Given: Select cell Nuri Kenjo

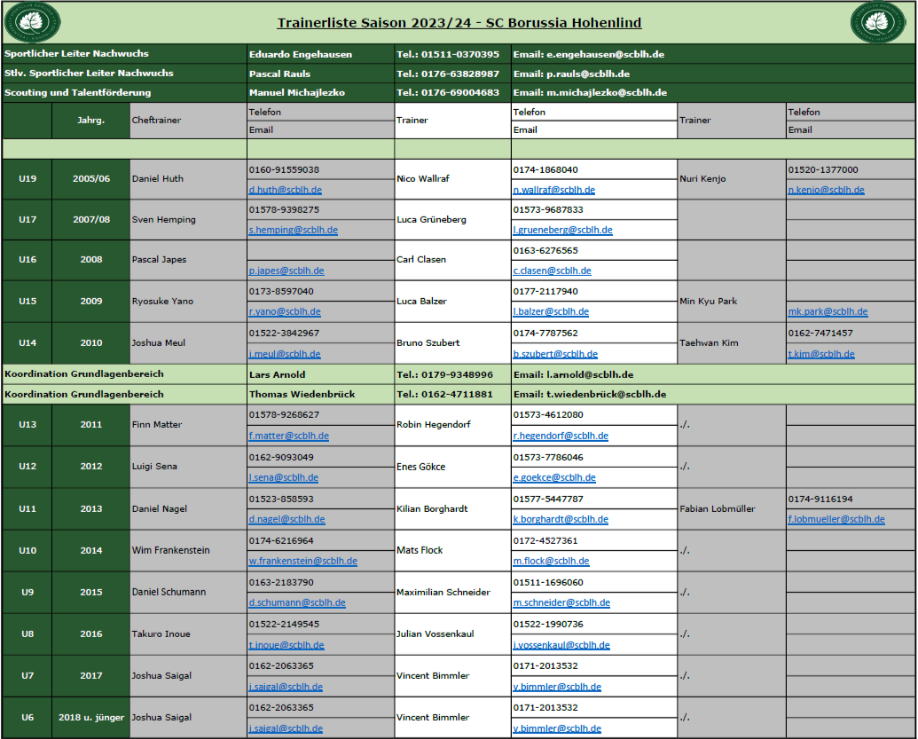Looking at the screenshot, I should tap(732, 179).
